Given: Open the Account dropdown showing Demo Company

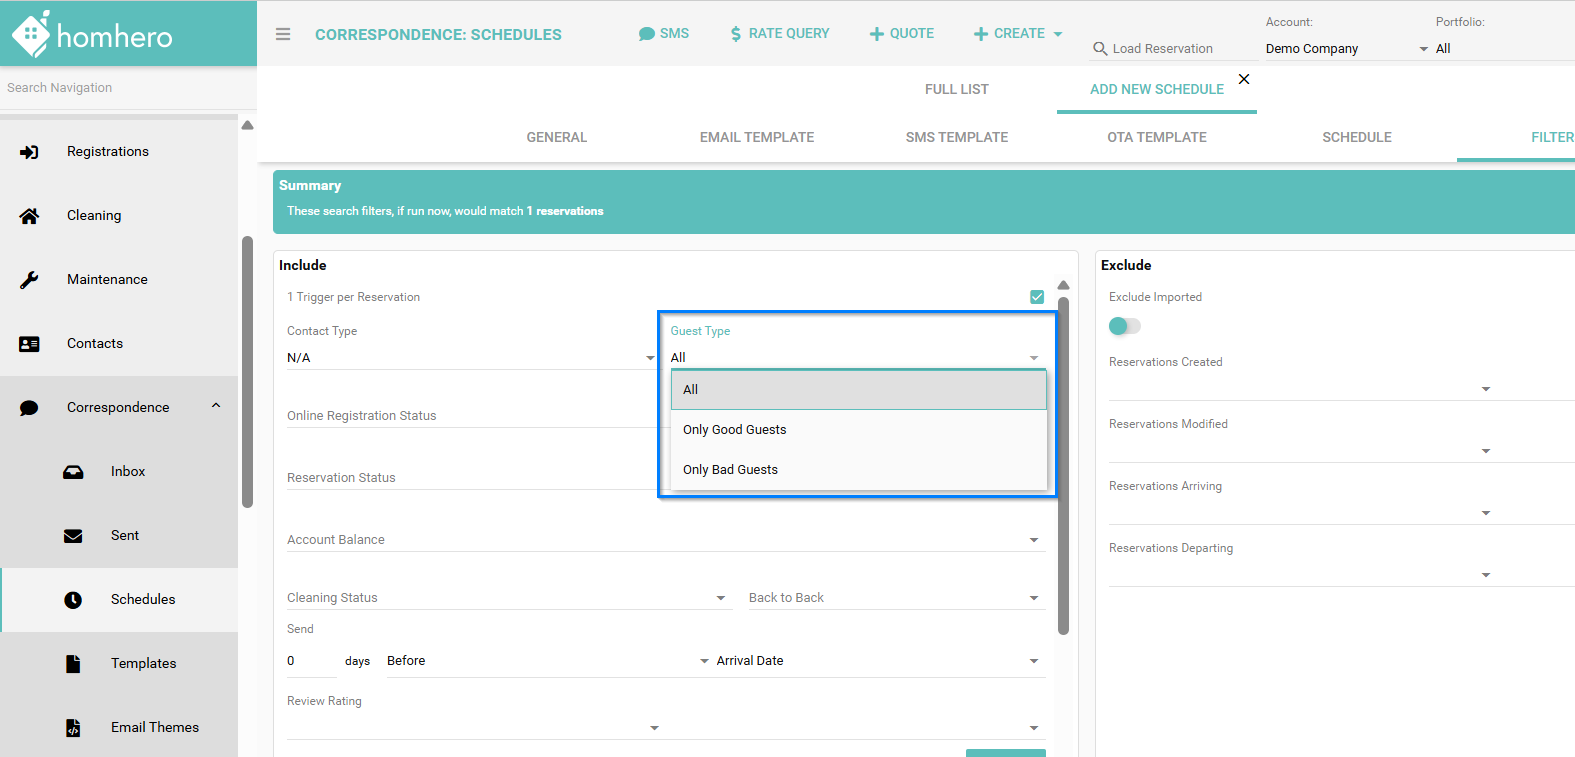Looking at the screenshot, I should [1346, 49].
